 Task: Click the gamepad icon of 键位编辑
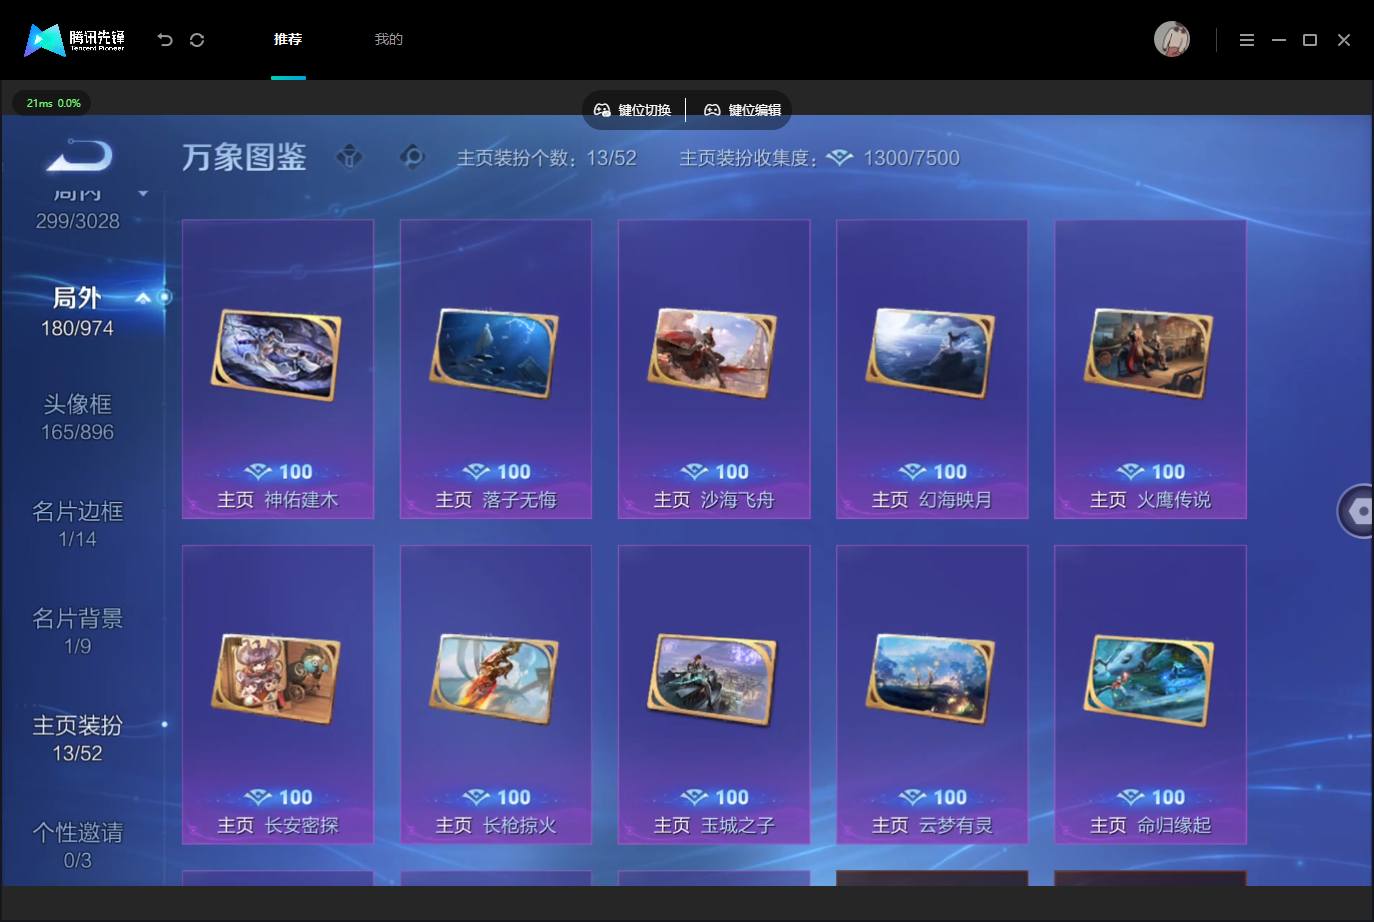712,110
